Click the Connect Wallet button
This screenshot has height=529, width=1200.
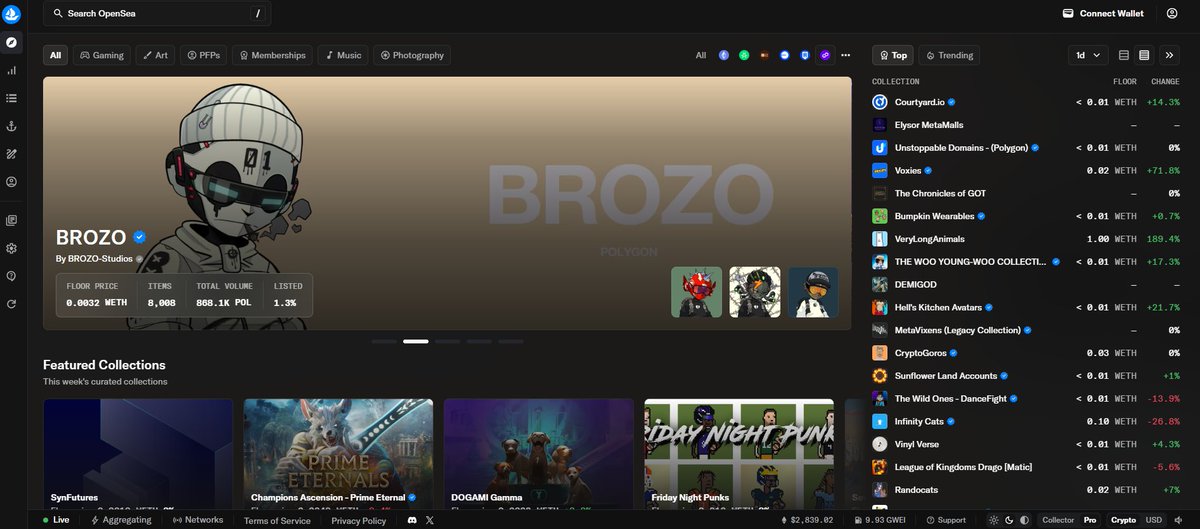[x=1102, y=14]
